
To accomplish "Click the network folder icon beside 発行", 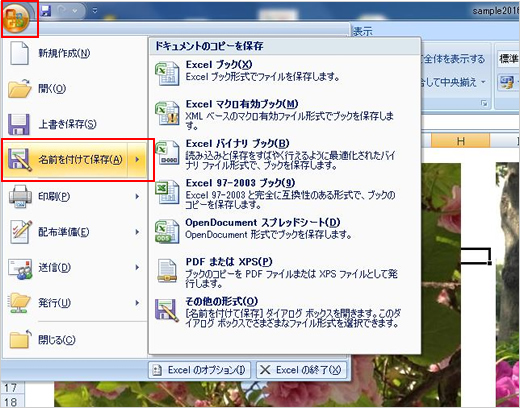I will pyautogui.click(x=20, y=303).
